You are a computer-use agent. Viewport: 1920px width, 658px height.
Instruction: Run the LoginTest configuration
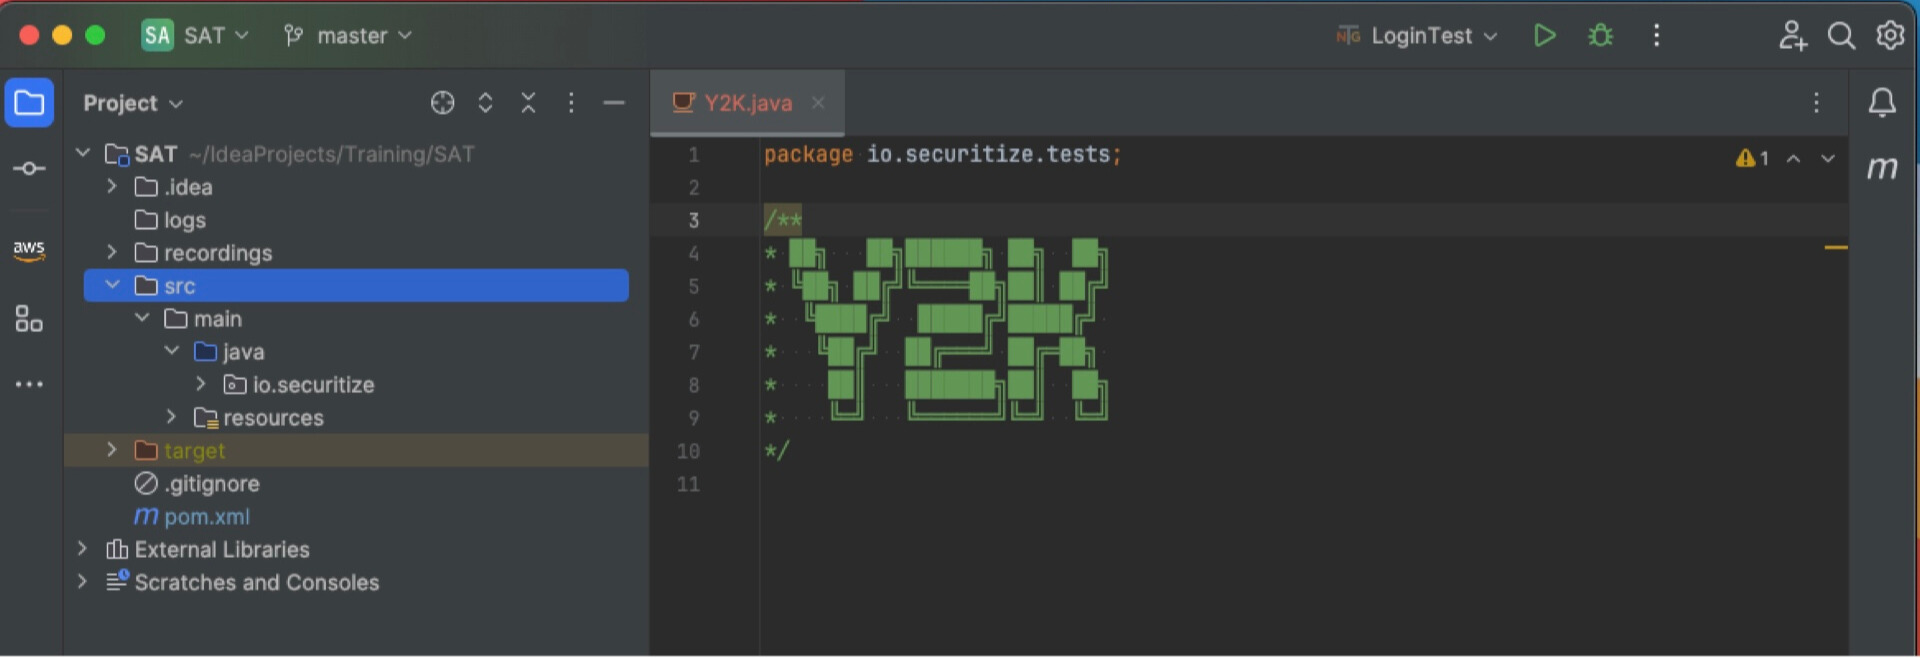[x=1544, y=36]
